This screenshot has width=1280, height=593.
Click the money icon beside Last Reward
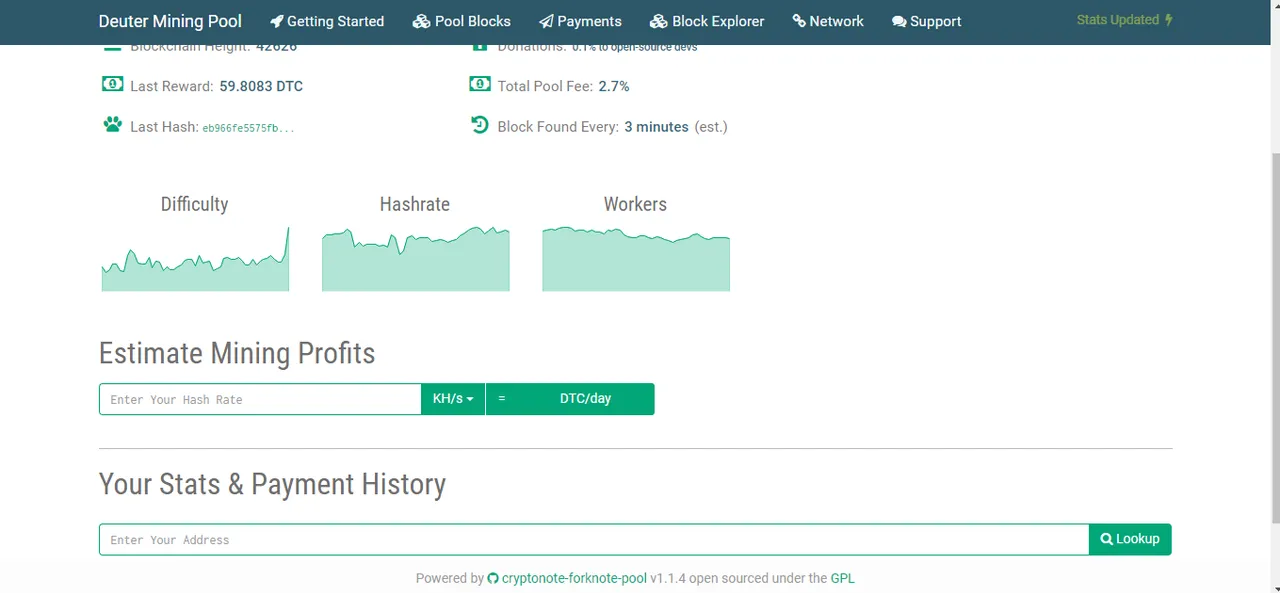112,85
